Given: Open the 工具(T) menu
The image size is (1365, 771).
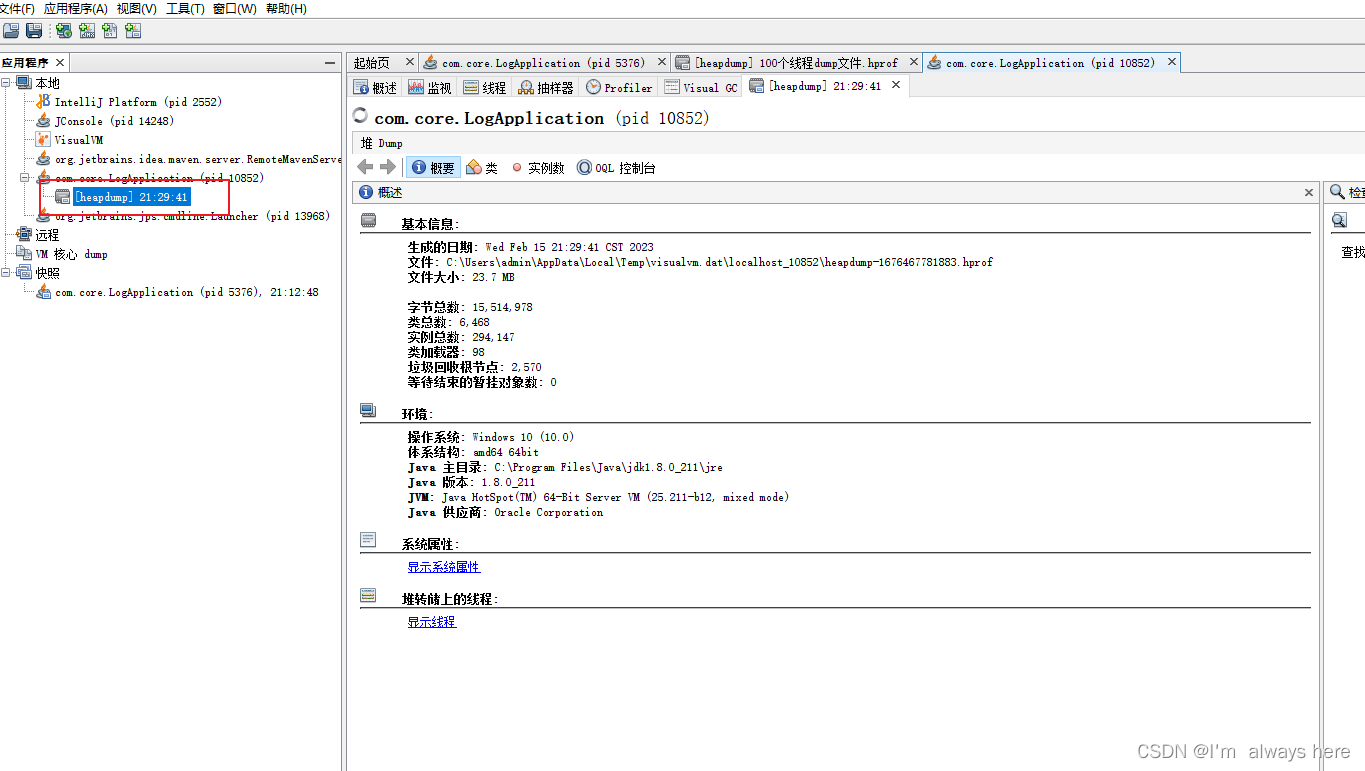Looking at the screenshot, I should click(x=185, y=8).
